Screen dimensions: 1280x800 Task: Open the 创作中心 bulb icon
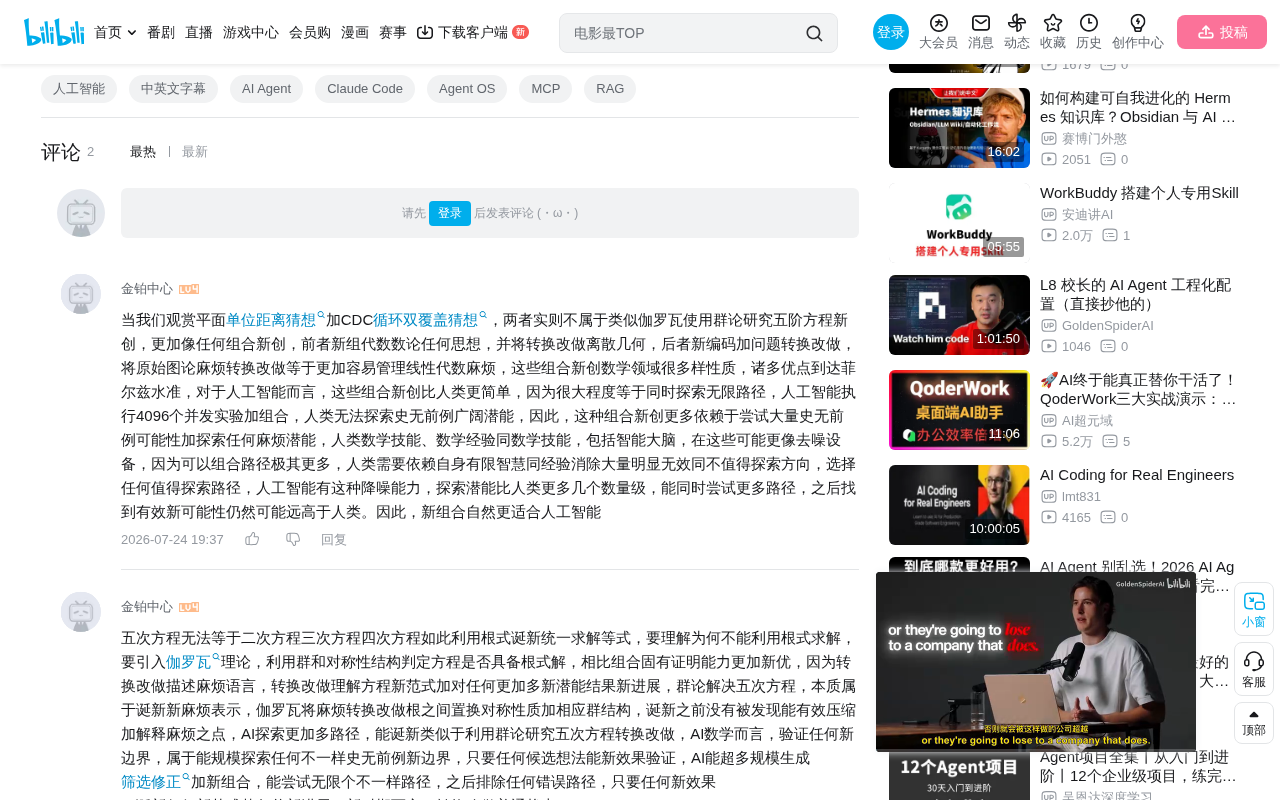(x=1138, y=23)
